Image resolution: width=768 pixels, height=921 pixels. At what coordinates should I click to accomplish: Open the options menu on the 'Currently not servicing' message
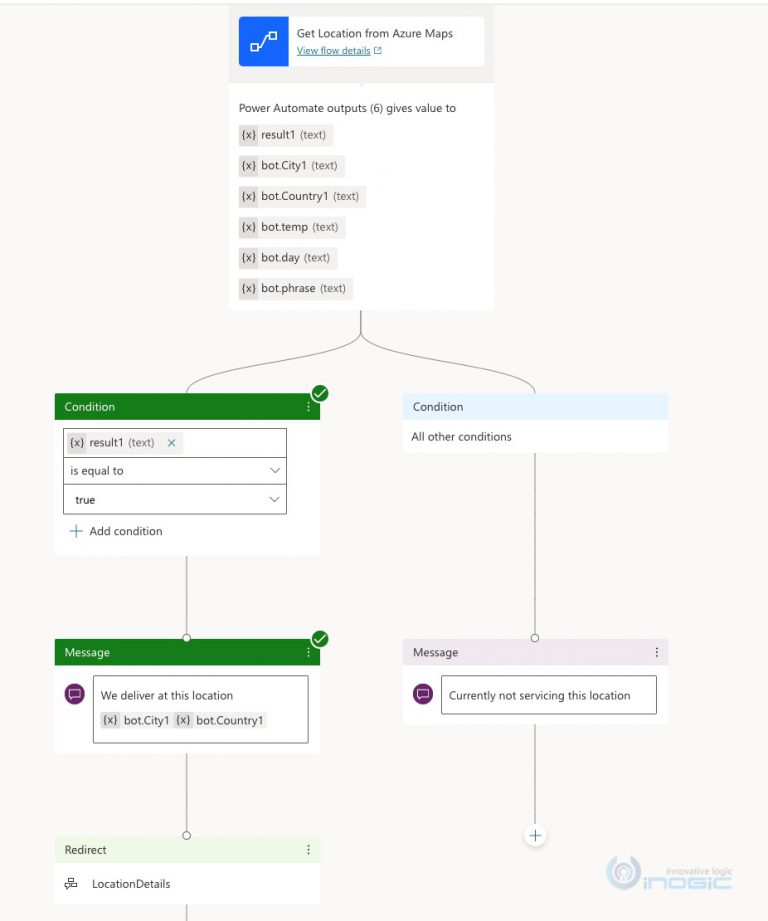657,652
